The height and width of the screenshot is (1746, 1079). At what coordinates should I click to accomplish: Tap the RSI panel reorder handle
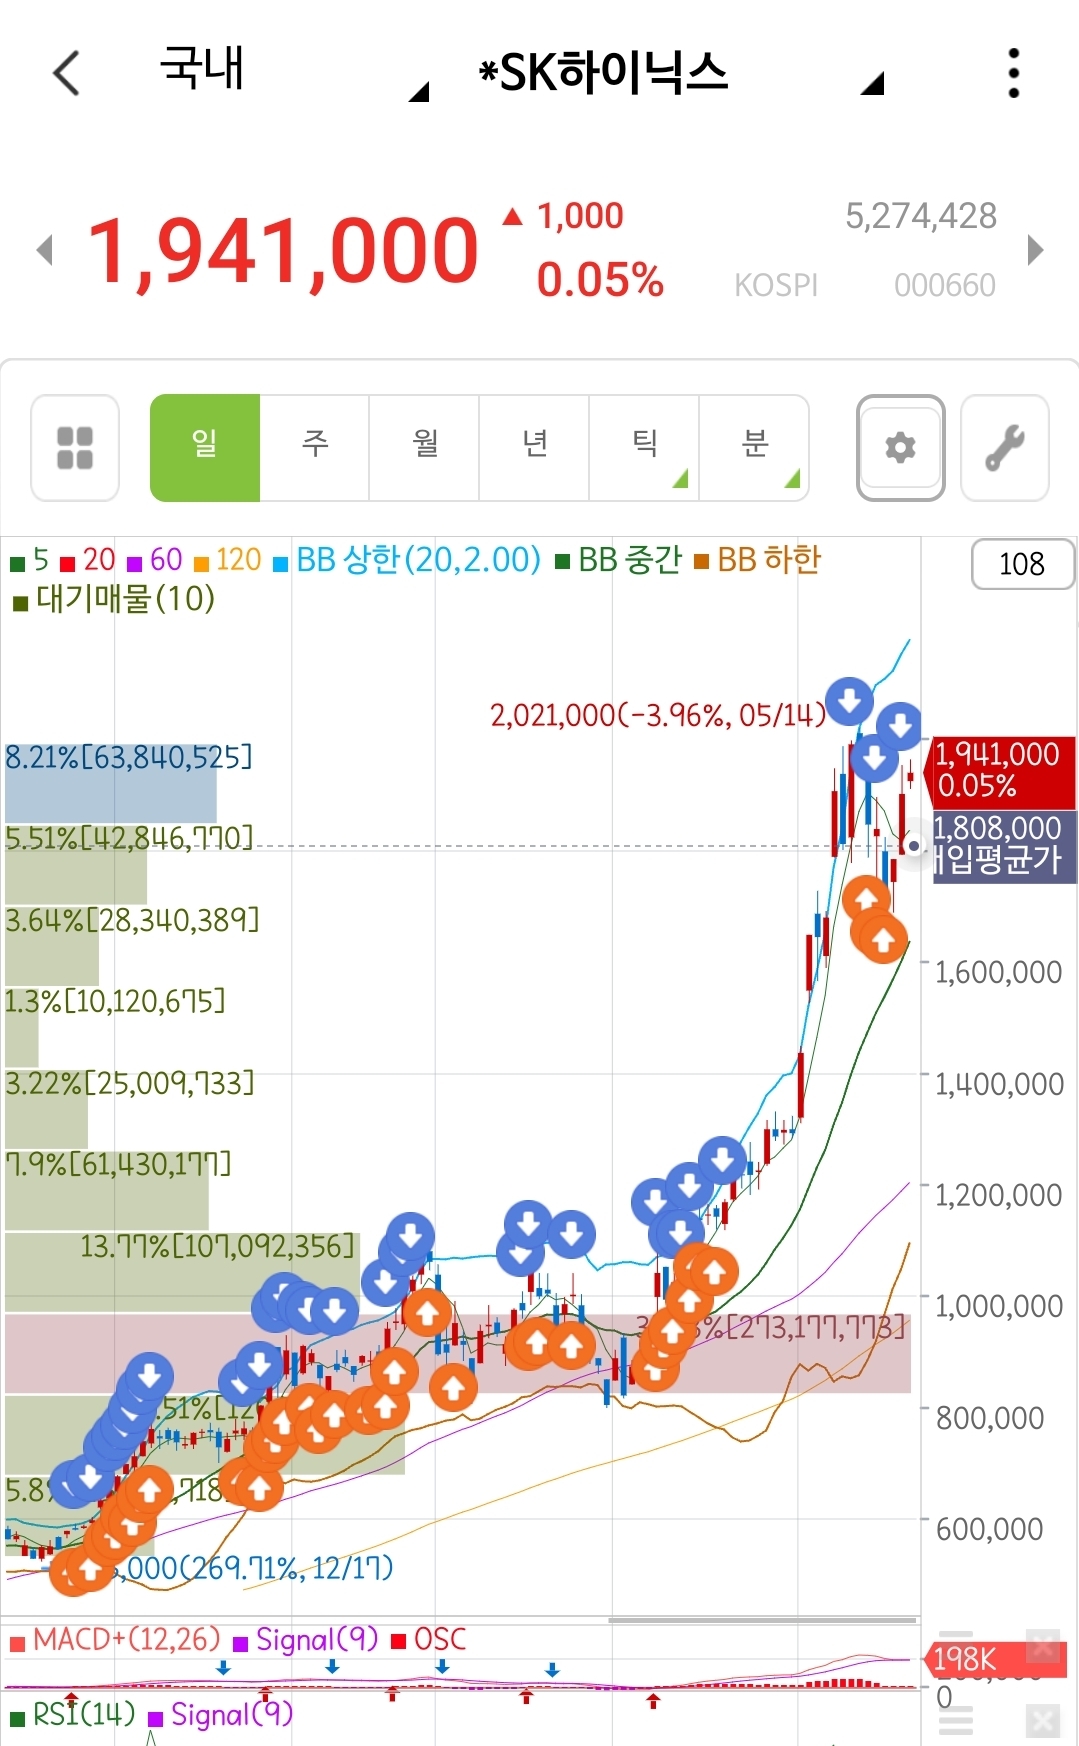956,1721
